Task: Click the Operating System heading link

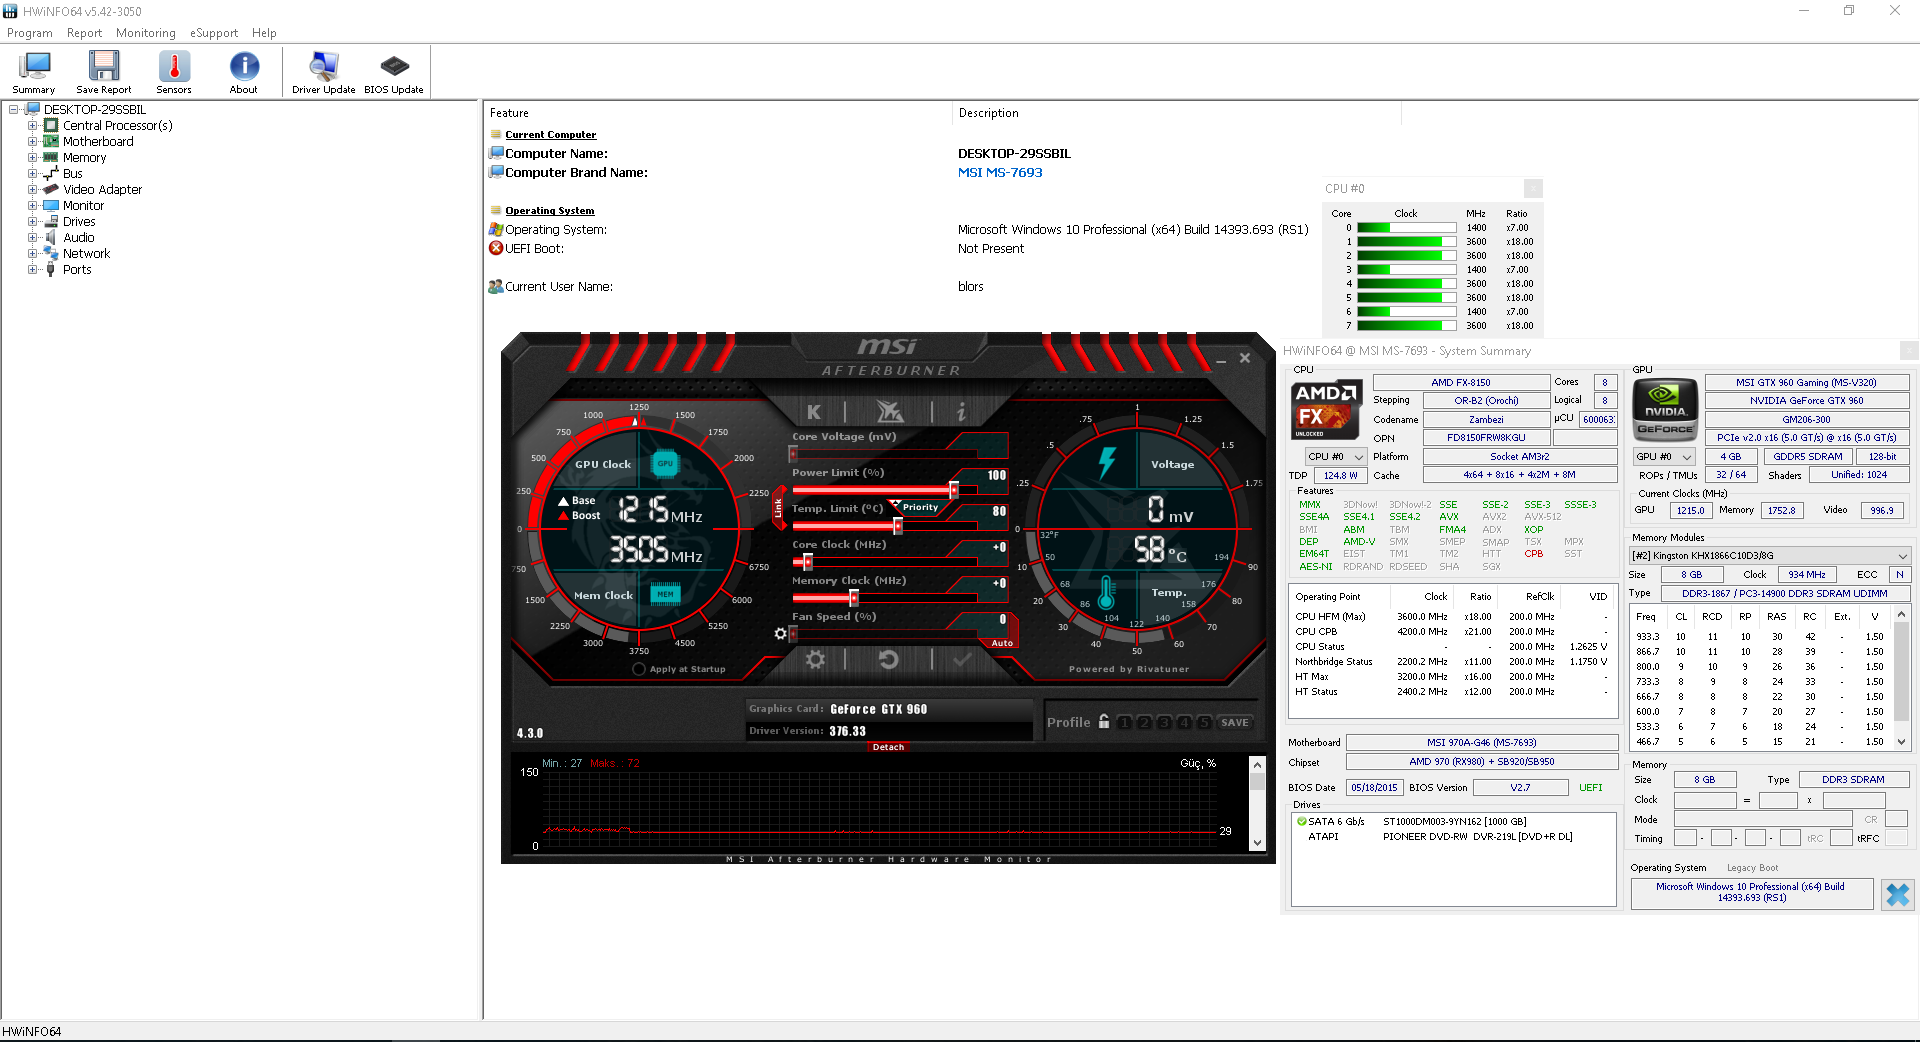Action: 549,211
